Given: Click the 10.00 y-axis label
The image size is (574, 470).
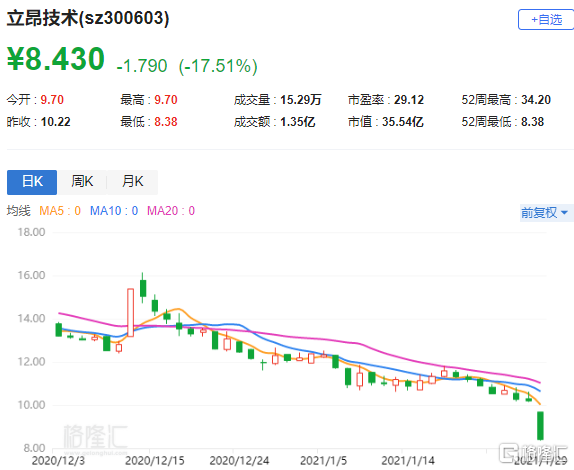Looking at the screenshot, I should 31,405.
